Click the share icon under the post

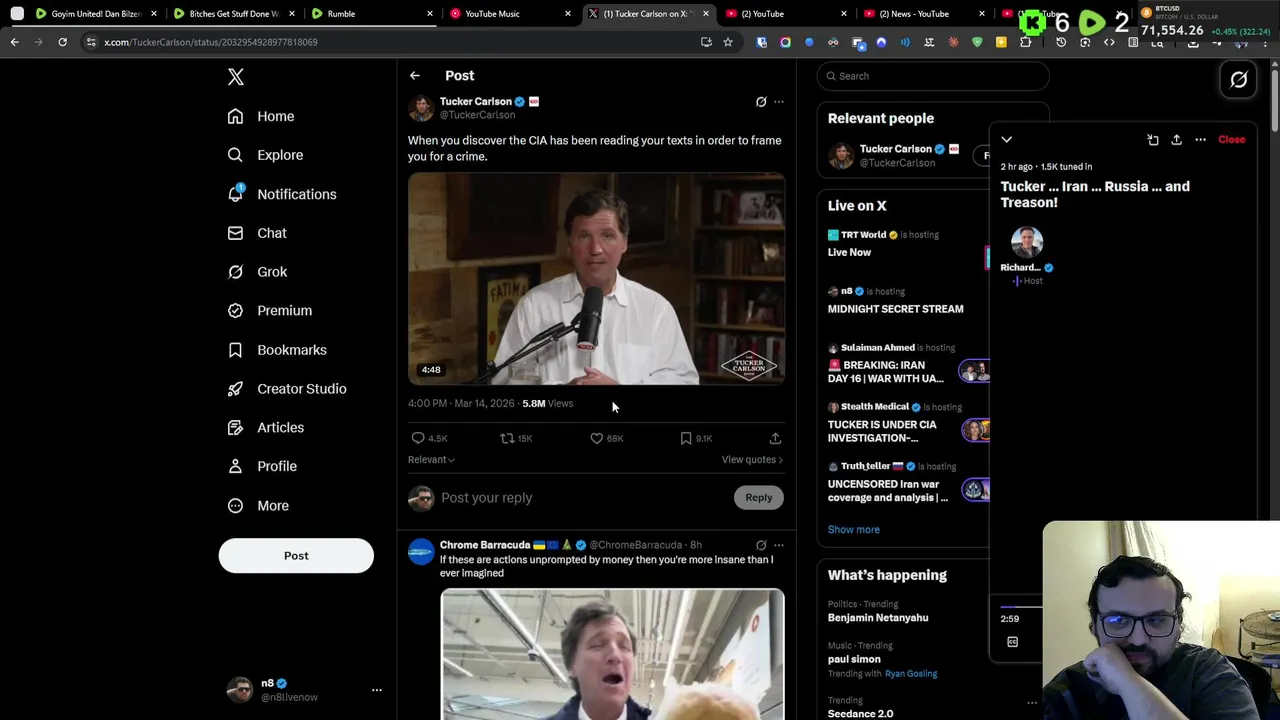775,438
